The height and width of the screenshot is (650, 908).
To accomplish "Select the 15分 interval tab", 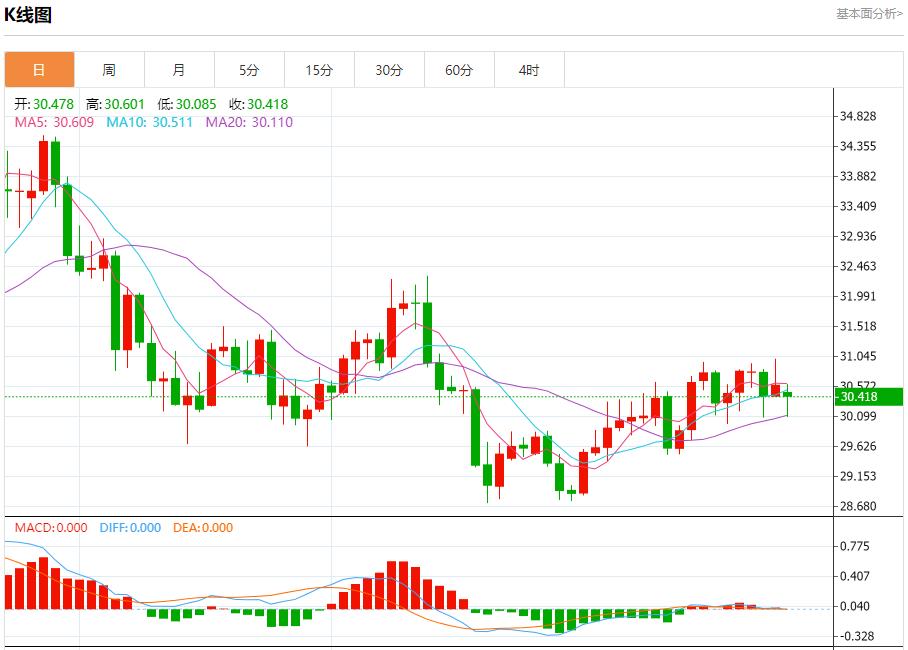I will [x=319, y=70].
